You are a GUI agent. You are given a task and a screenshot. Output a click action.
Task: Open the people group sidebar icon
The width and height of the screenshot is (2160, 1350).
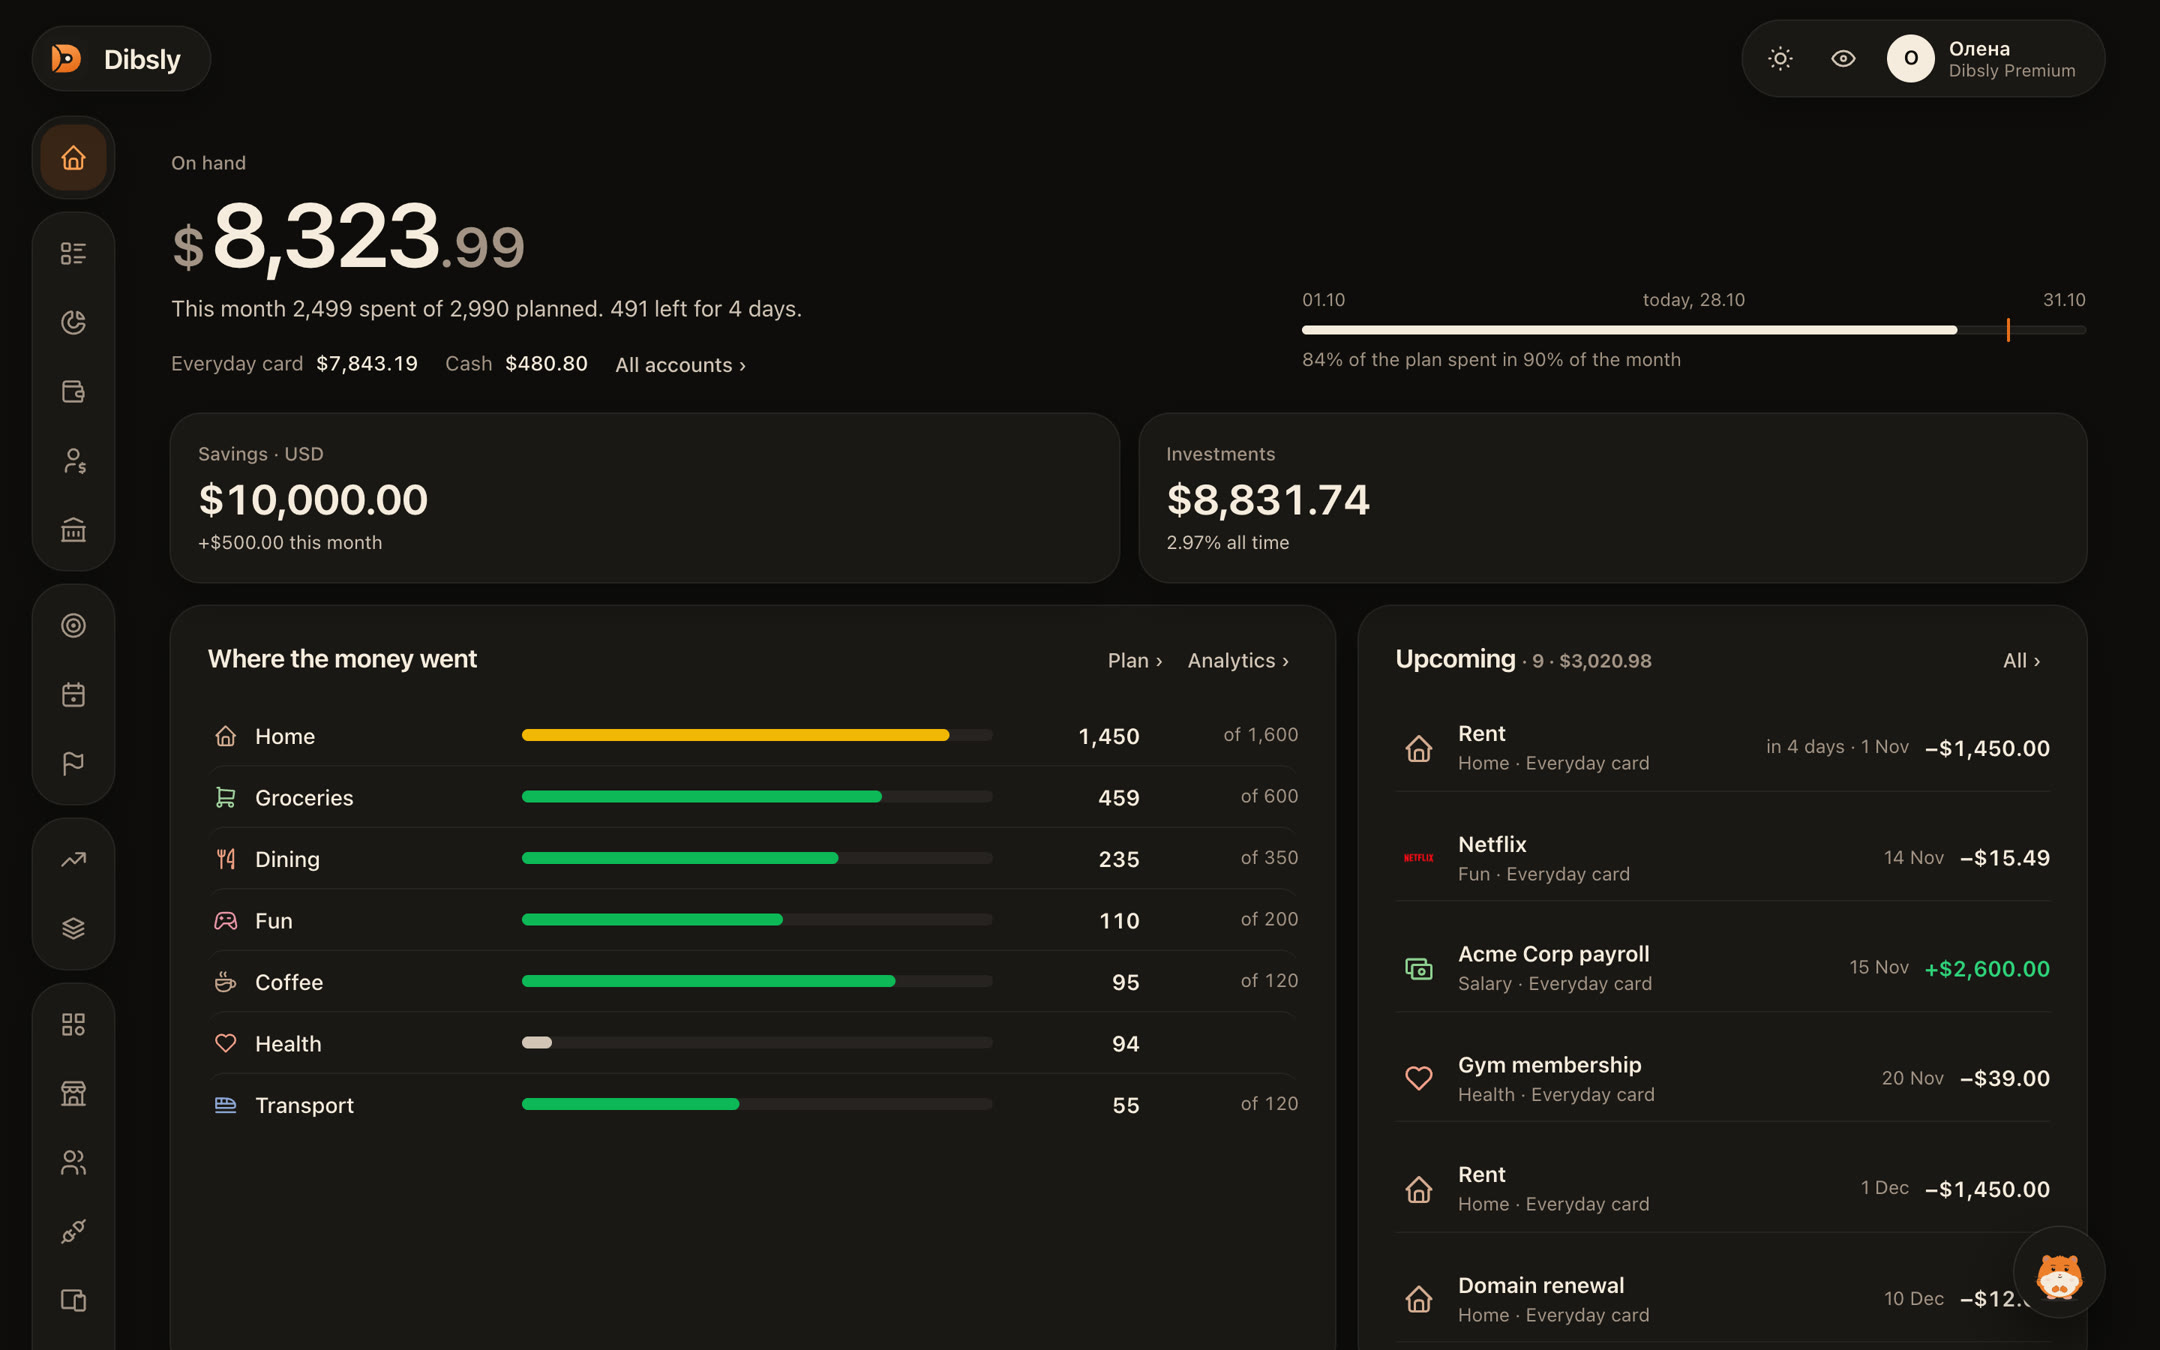73,1162
